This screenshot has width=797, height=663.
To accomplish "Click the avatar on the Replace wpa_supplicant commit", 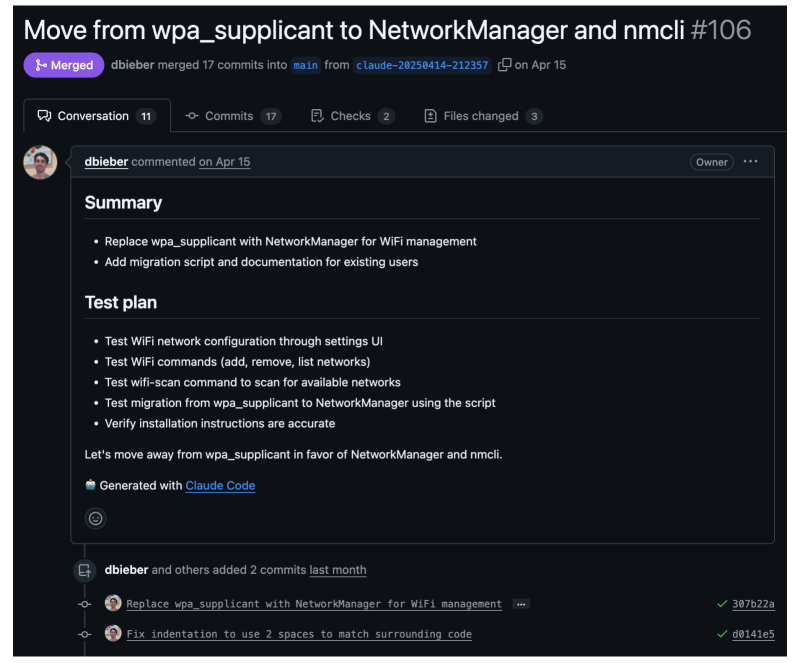I will point(113,604).
